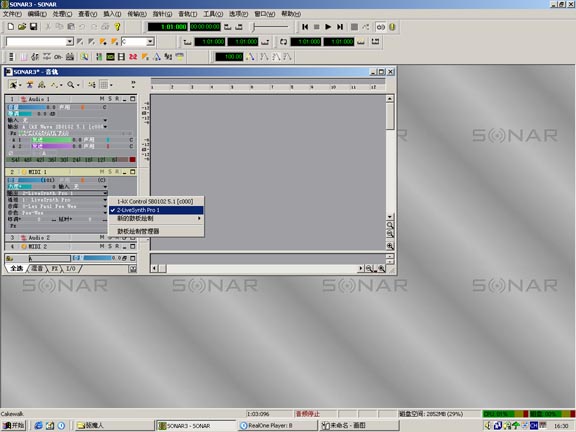Click the Windows Start button
Image resolution: width=576 pixels, height=432 pixels.
coord(14,425)
